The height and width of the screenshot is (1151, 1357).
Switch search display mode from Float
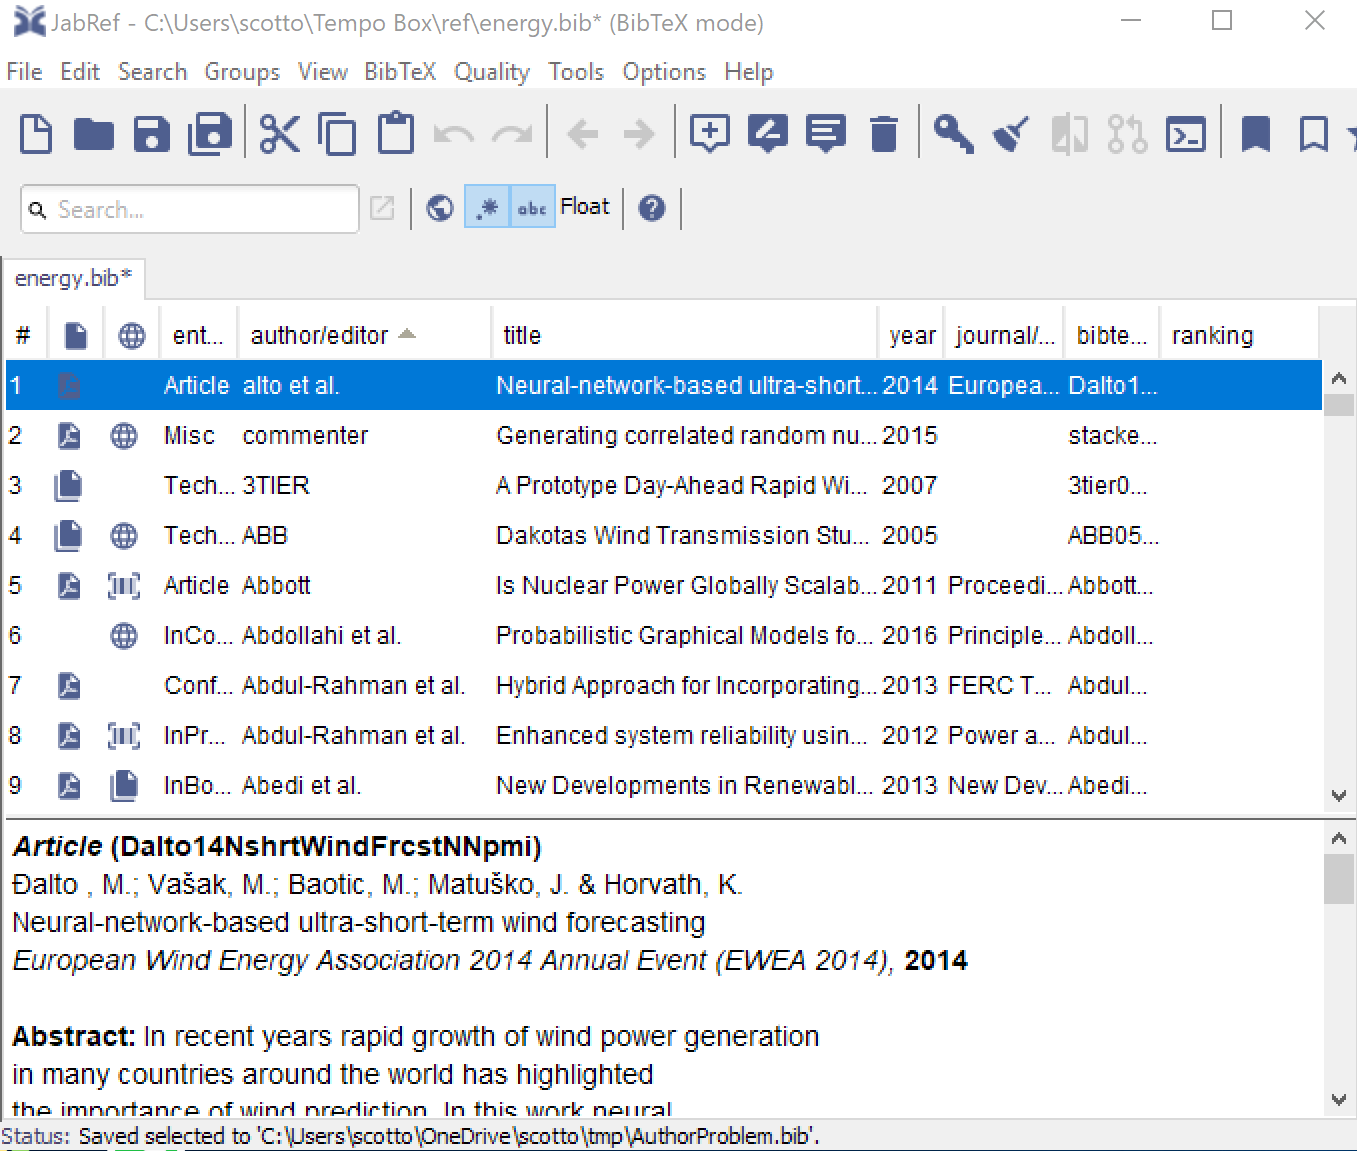(584, 207)
